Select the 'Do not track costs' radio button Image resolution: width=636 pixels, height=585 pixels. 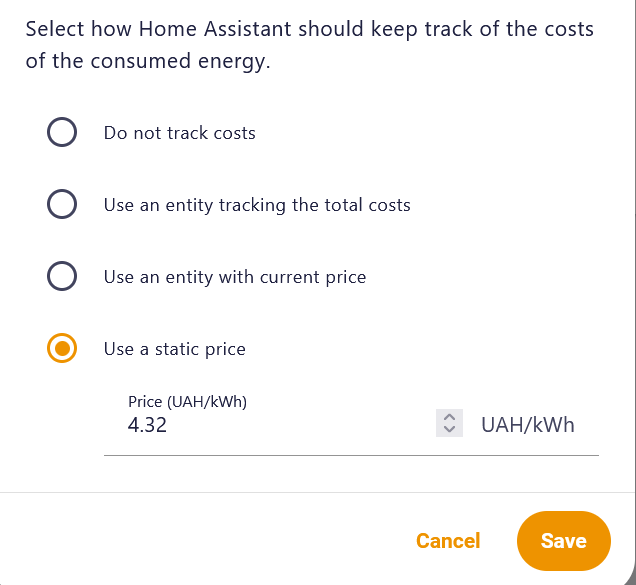click(62, 133)
